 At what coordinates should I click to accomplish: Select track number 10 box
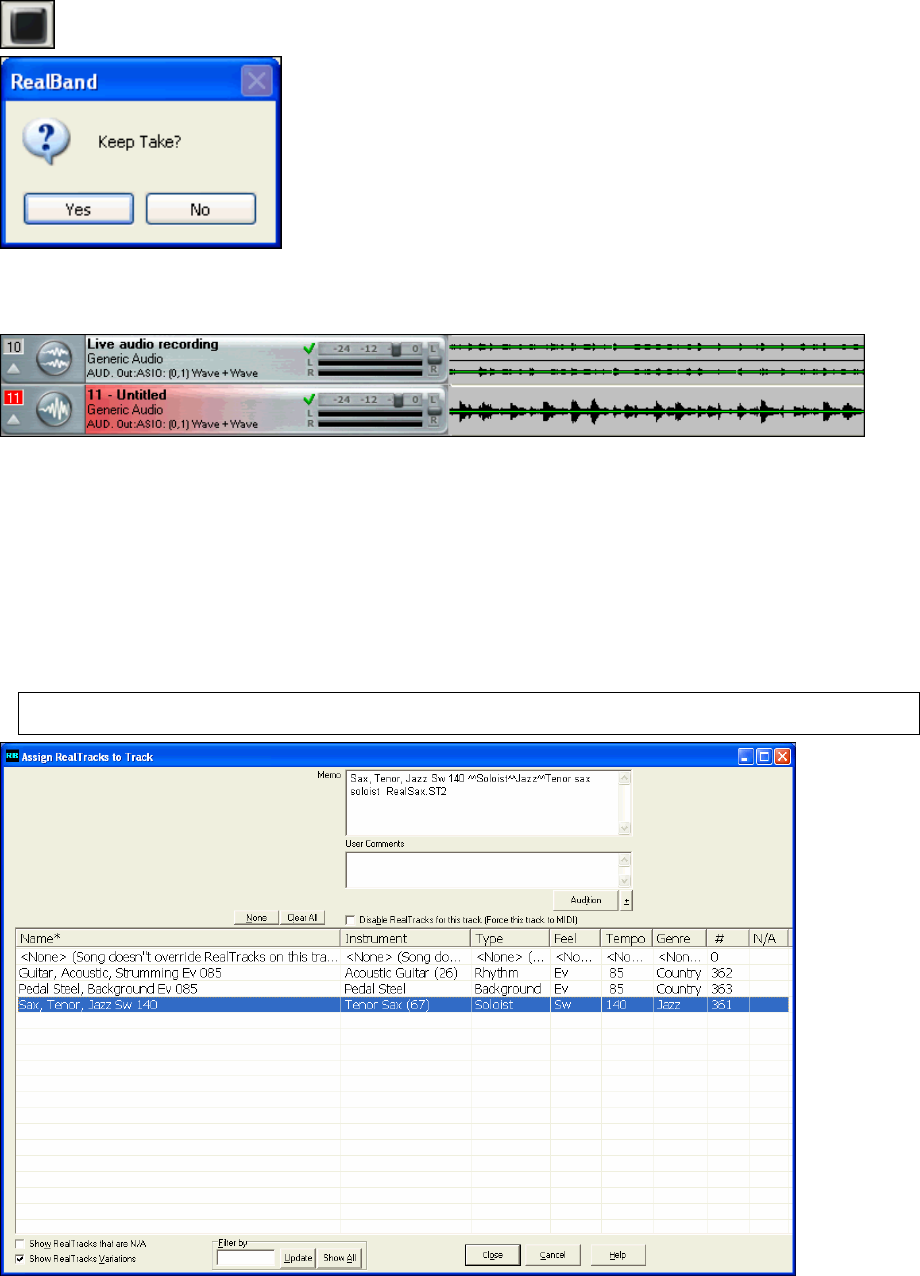click(12, 346)
